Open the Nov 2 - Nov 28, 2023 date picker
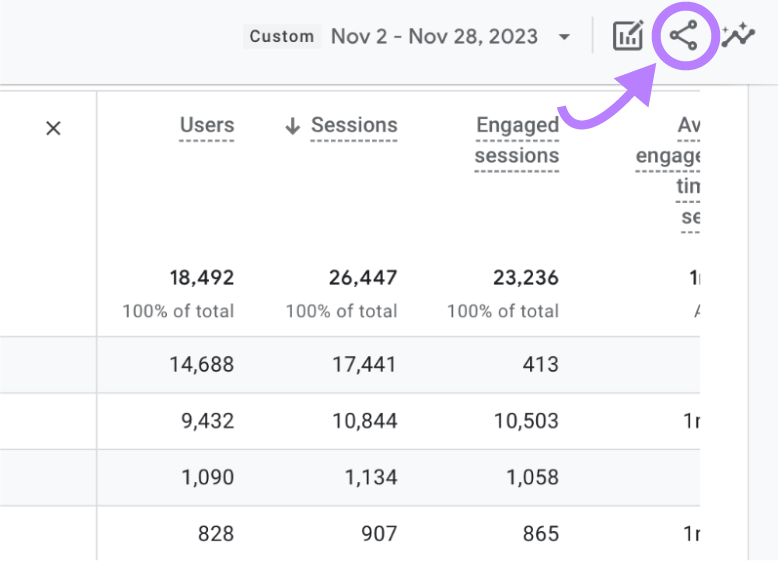 (x=434, y=37)
